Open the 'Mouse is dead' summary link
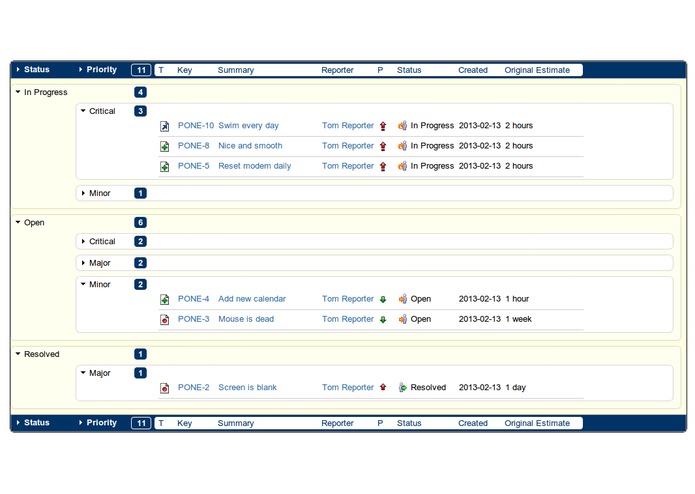 point(246,319)
